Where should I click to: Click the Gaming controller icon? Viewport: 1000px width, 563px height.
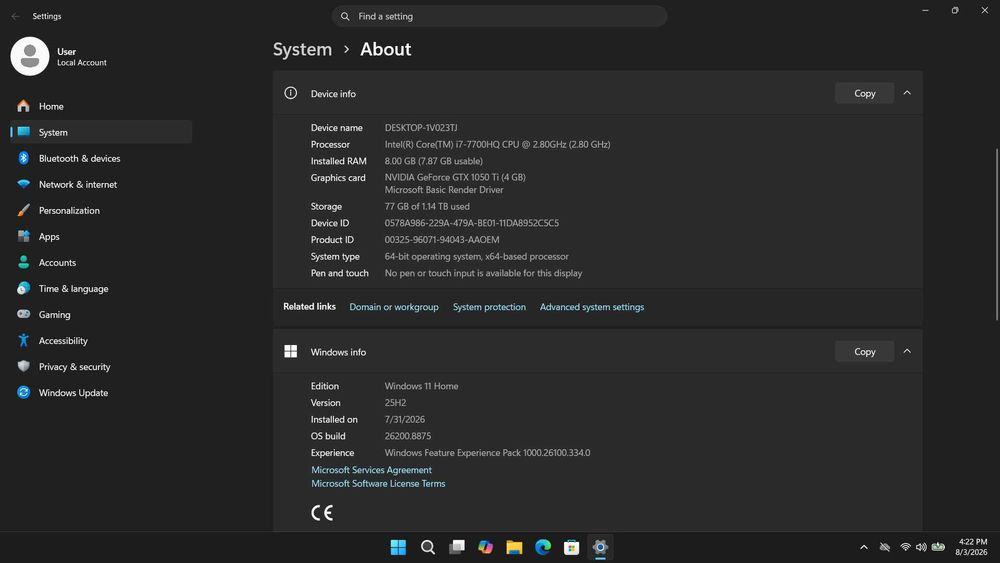pos(24,314)
